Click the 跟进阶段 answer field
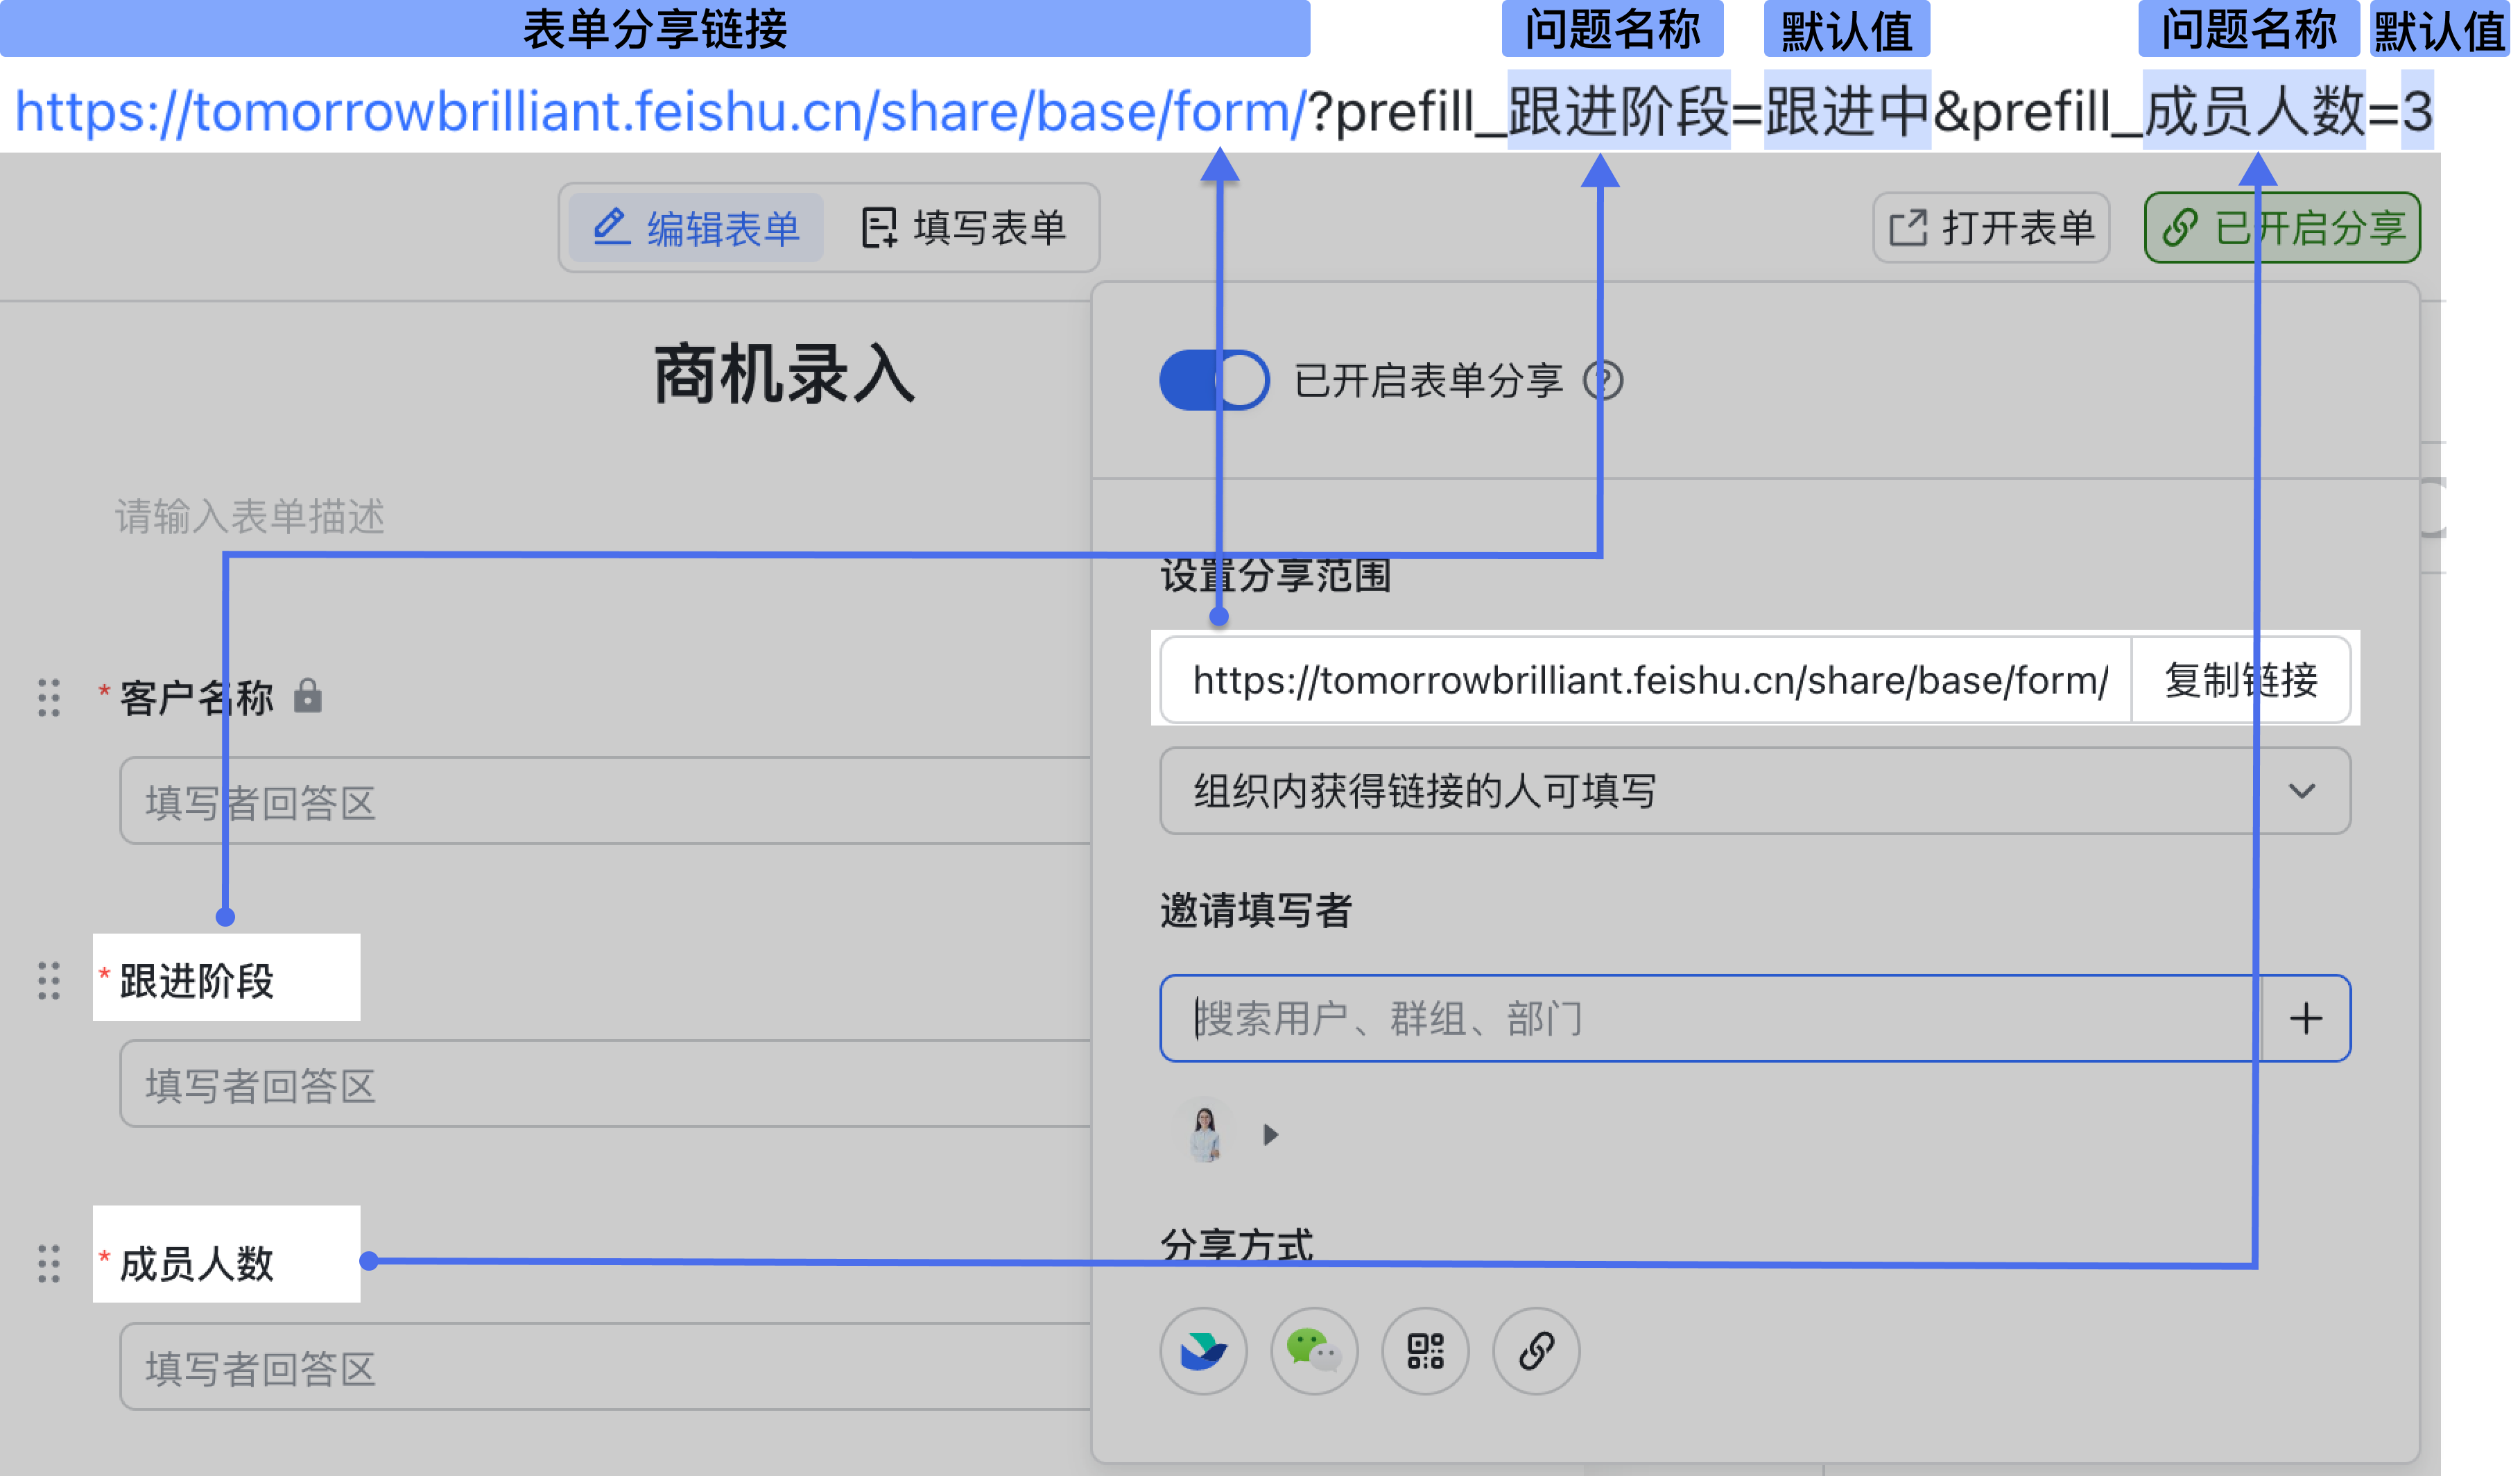This screenshot has width=2520, height=1476. click(606, 1084)
